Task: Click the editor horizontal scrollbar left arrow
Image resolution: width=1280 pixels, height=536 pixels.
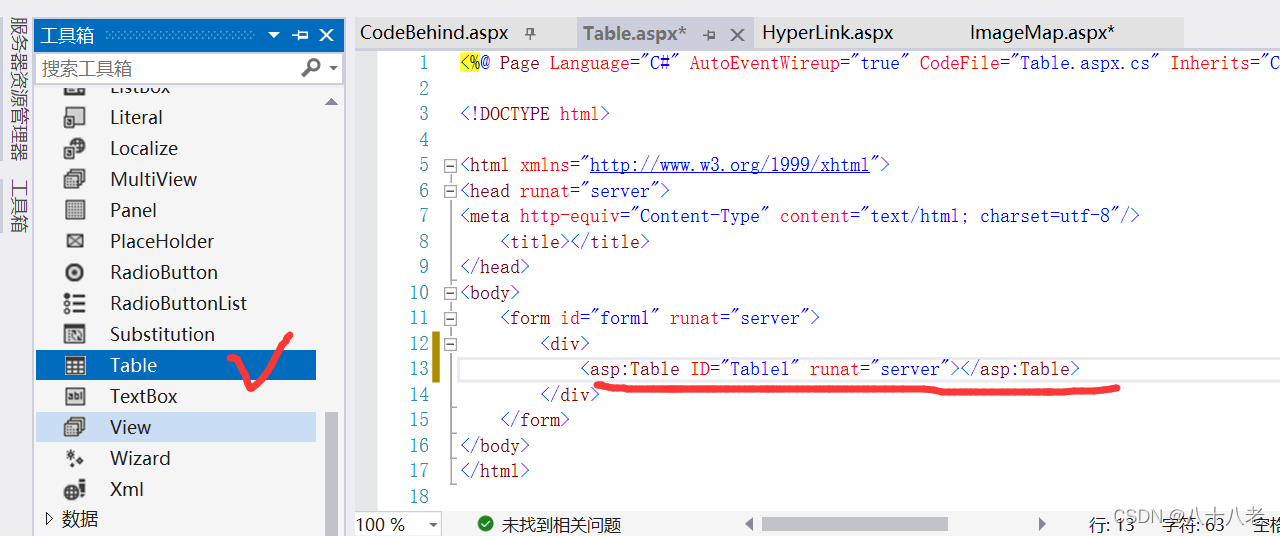Action: tap(750, 523)
